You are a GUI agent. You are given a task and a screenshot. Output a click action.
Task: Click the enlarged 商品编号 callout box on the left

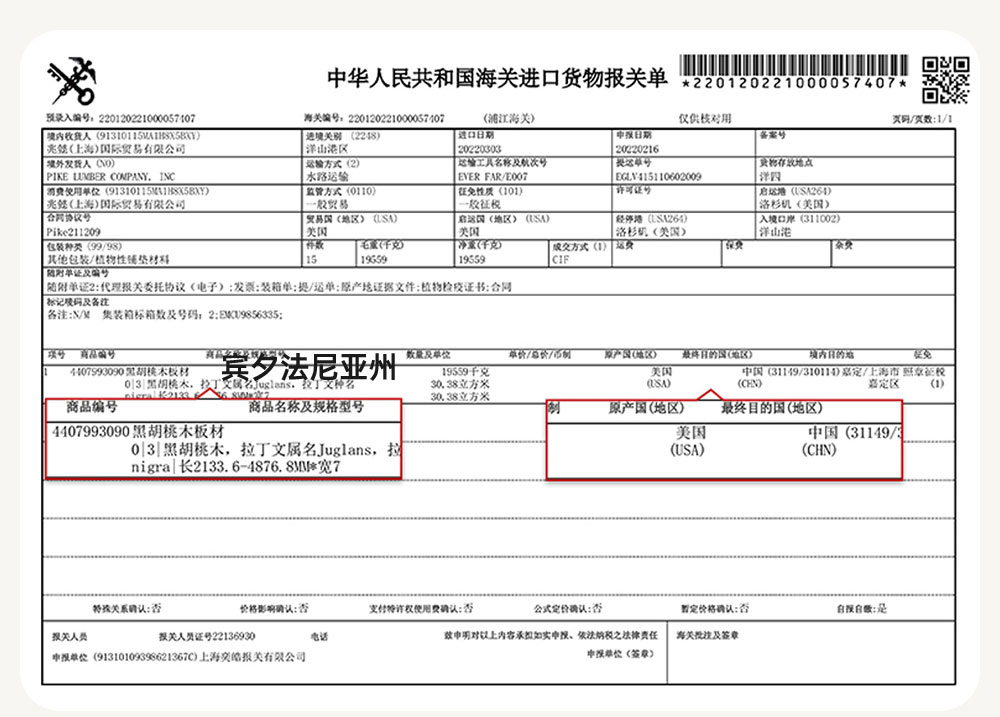tap(223, 439)
